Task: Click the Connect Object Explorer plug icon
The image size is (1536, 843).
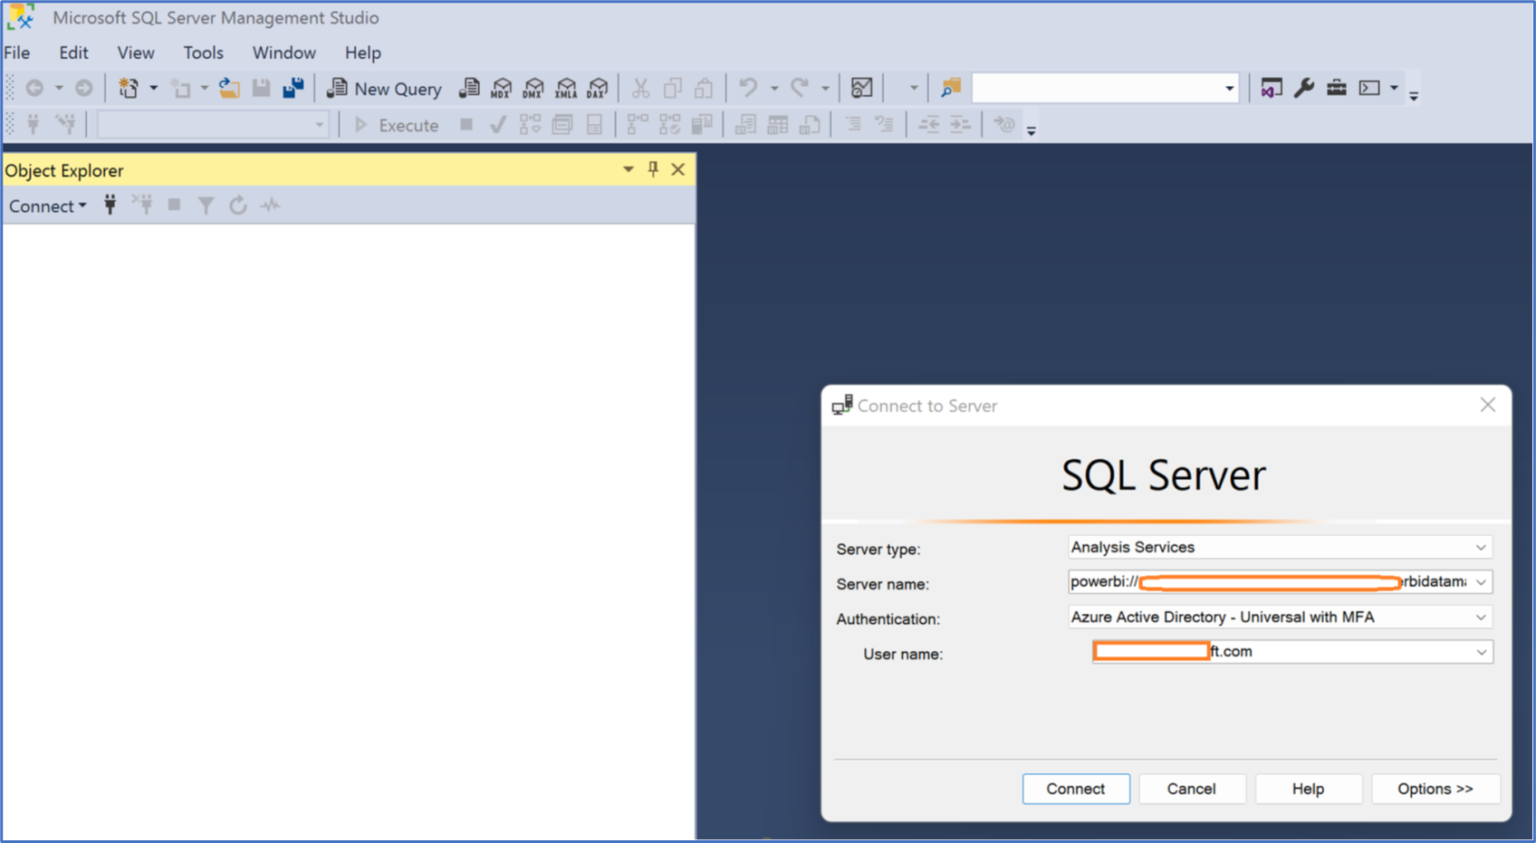Action: [x=110, y=206]
